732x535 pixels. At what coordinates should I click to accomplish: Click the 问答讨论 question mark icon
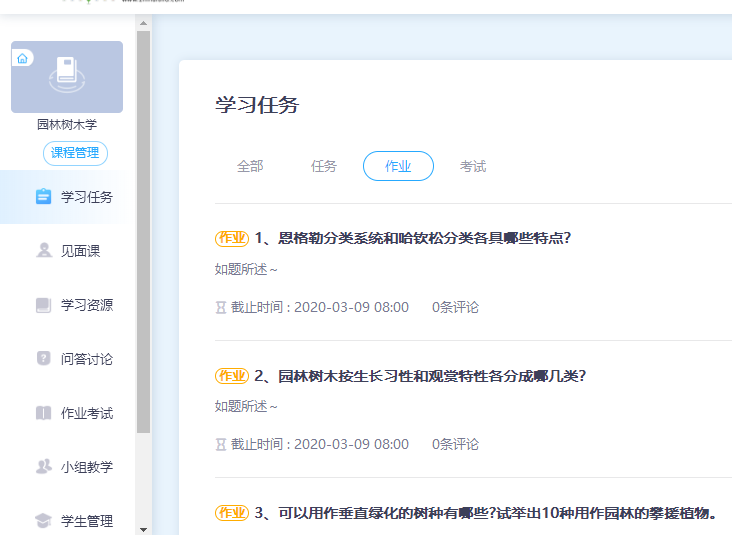(x=43, y=359)
